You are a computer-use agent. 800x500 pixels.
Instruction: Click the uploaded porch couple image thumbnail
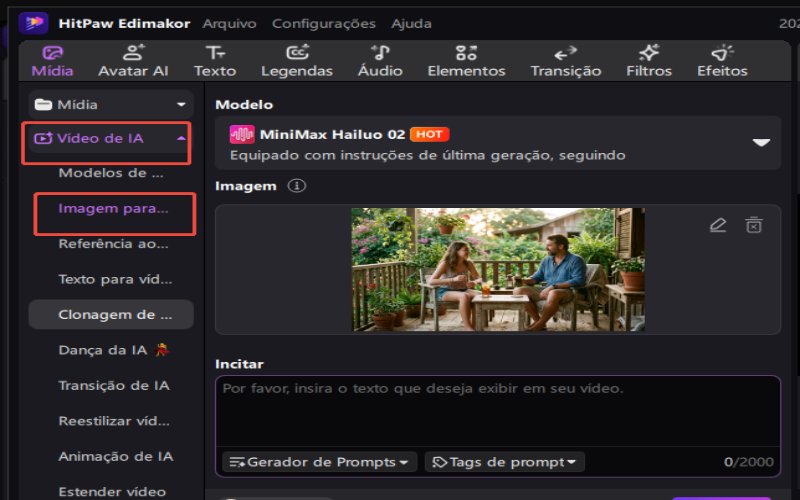(x=498, y=269)
